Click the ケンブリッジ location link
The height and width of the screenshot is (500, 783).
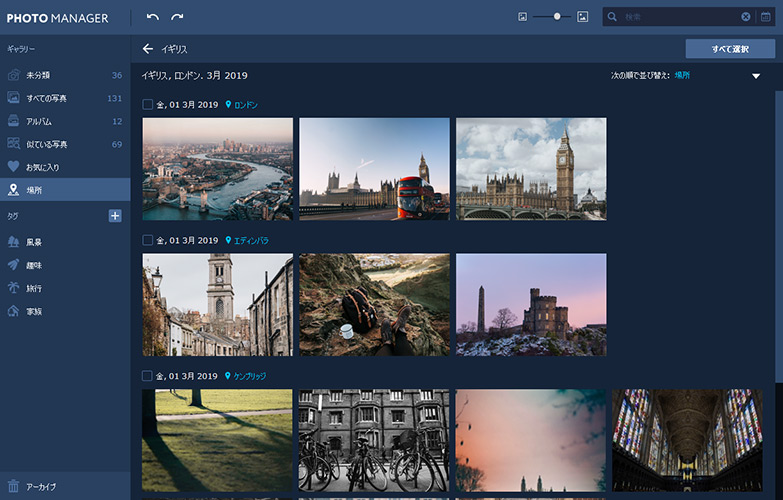point(250,376)
